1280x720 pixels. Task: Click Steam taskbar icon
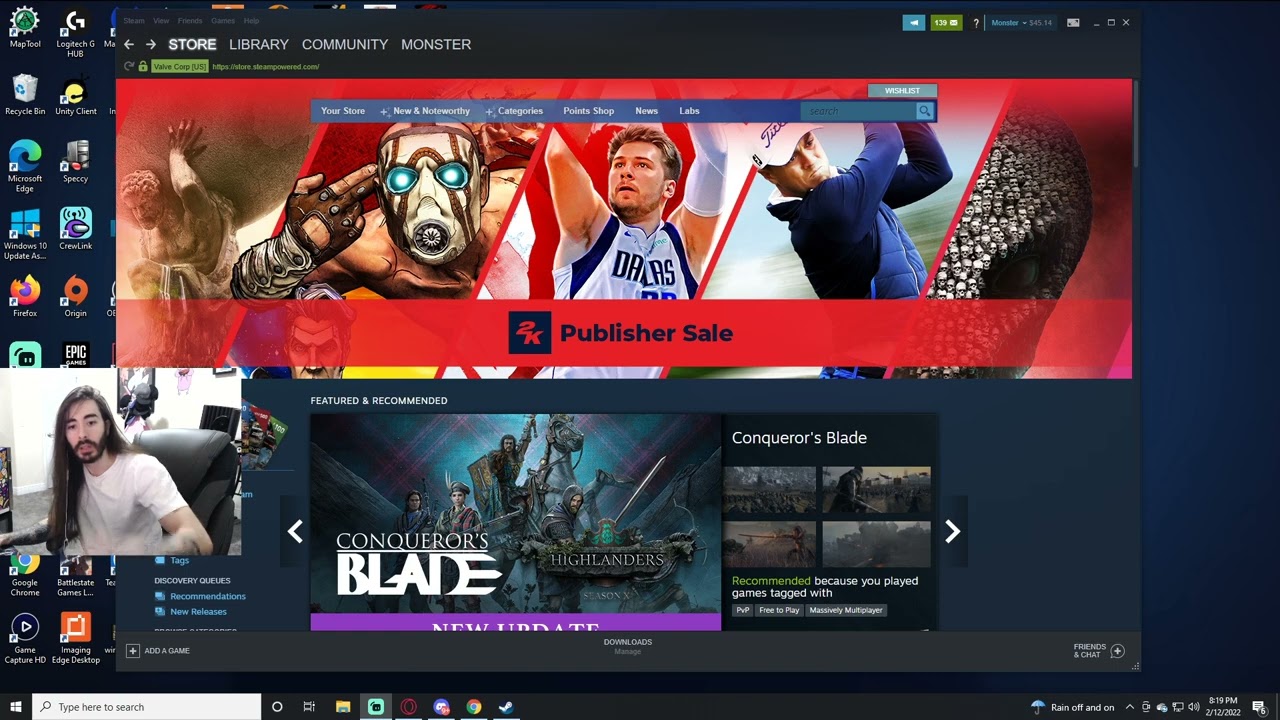pos(506,707)
